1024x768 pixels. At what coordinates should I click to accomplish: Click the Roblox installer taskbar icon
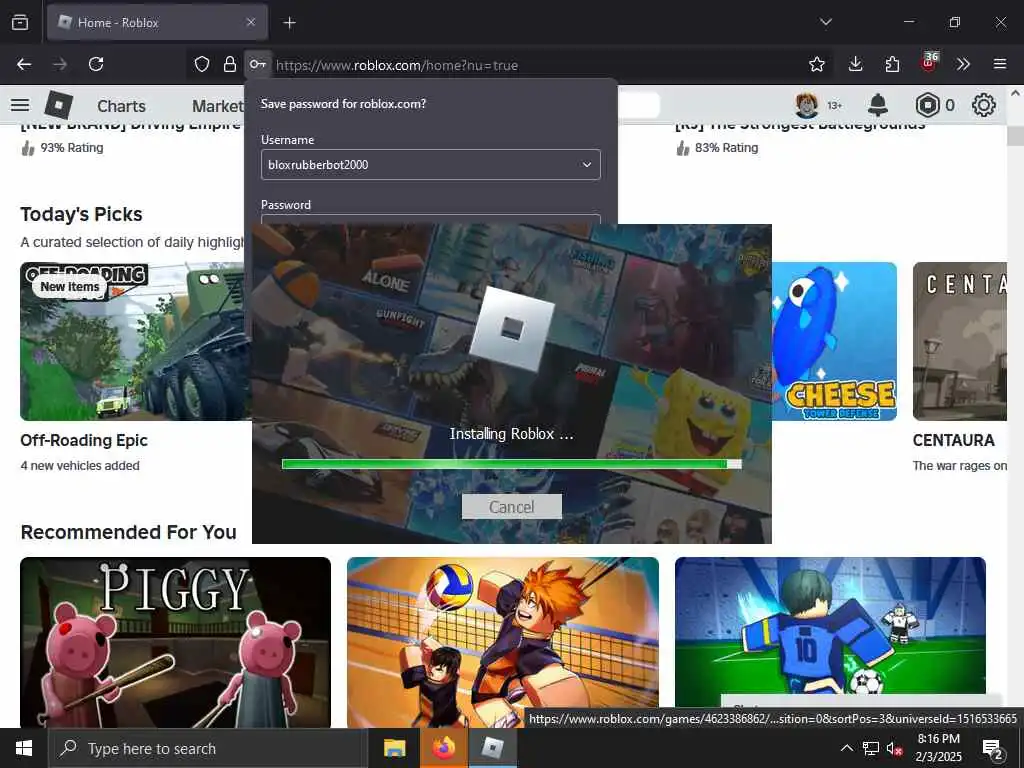point(492,748)
